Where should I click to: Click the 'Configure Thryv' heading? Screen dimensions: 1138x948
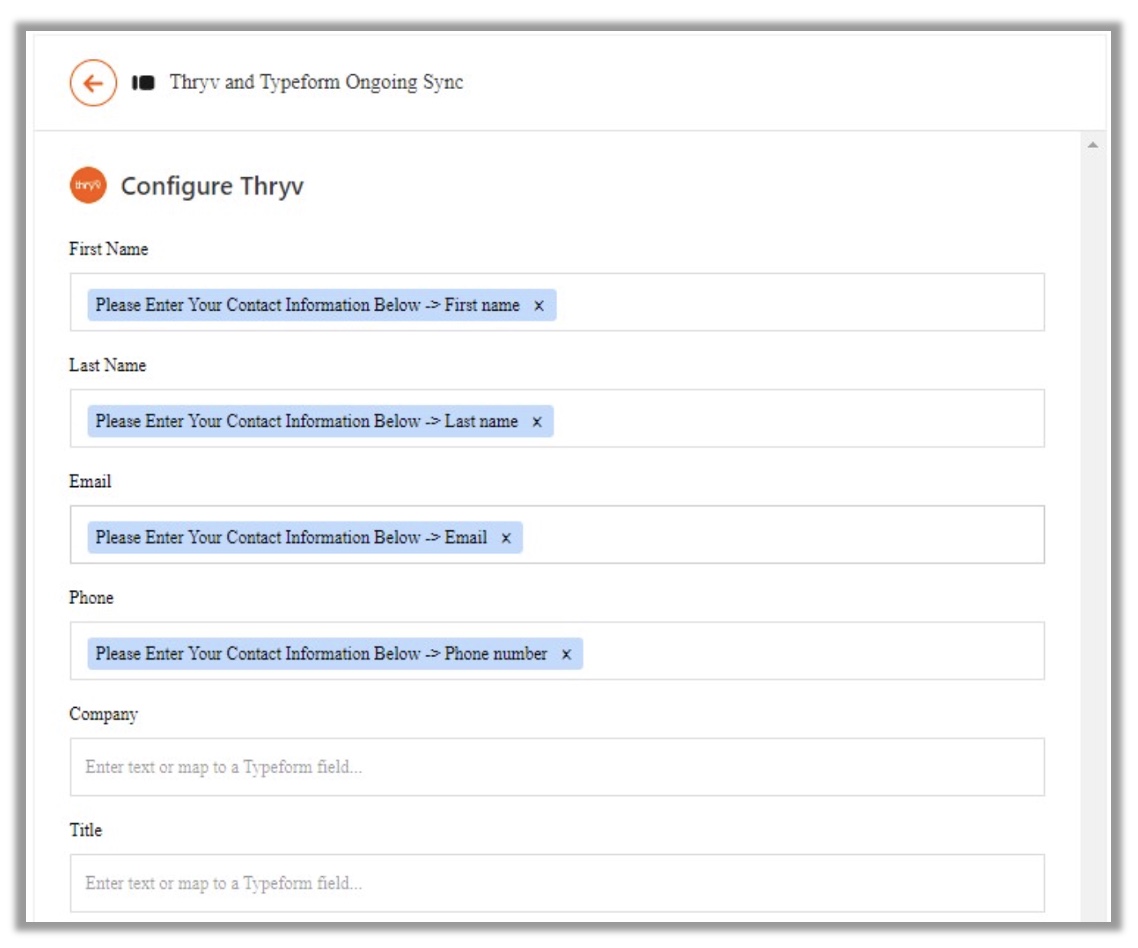pyautogui.click(x=212, y=187)
